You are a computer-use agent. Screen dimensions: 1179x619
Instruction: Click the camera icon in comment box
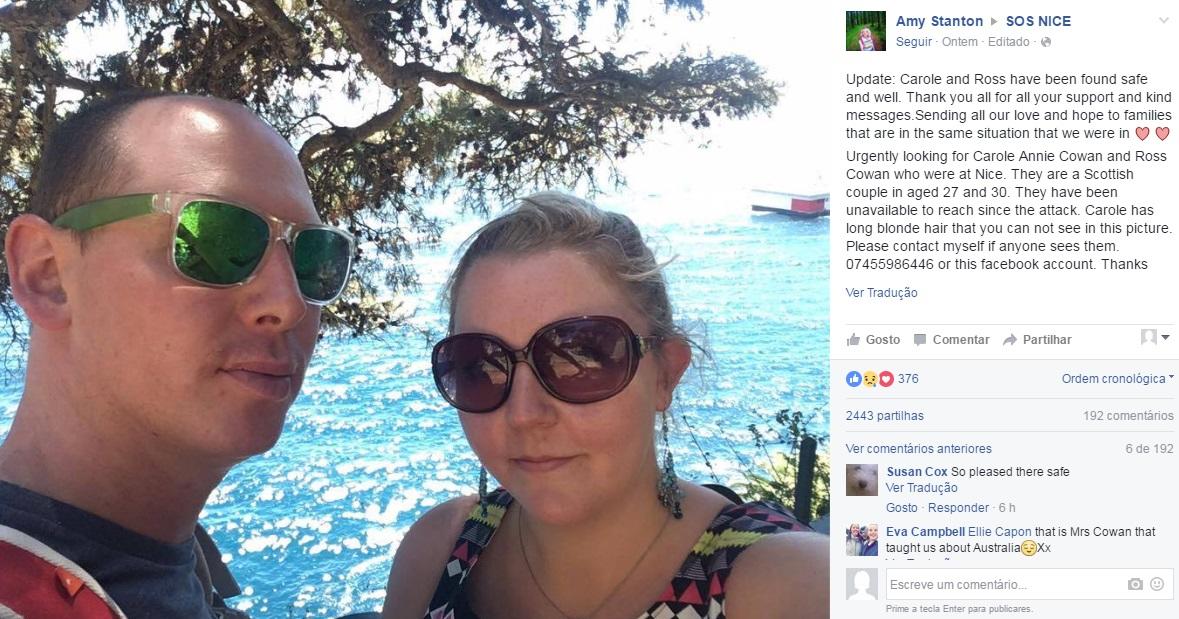pyautogui.click(x=1135, y=584)
